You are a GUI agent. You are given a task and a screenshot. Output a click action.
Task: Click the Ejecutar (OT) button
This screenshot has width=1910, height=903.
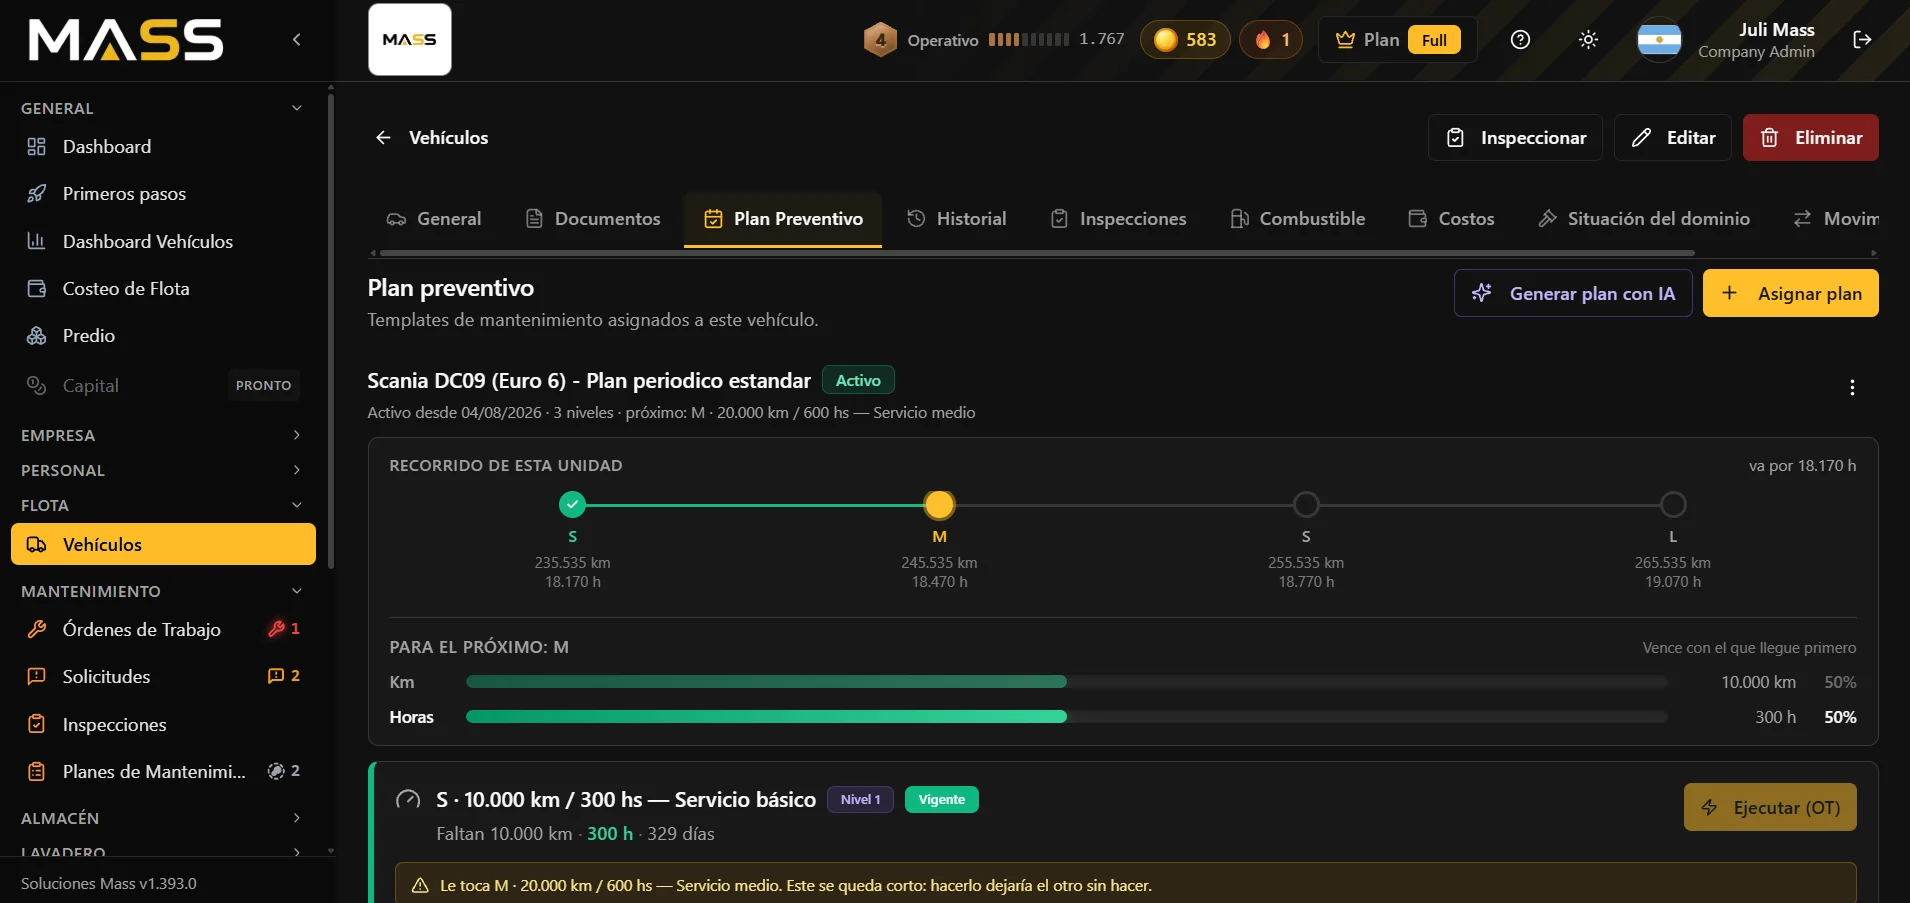(x=1770, y=807)
